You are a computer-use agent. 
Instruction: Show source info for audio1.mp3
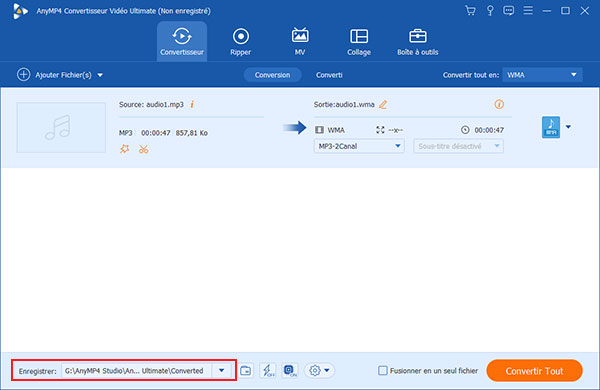(192, 104)
